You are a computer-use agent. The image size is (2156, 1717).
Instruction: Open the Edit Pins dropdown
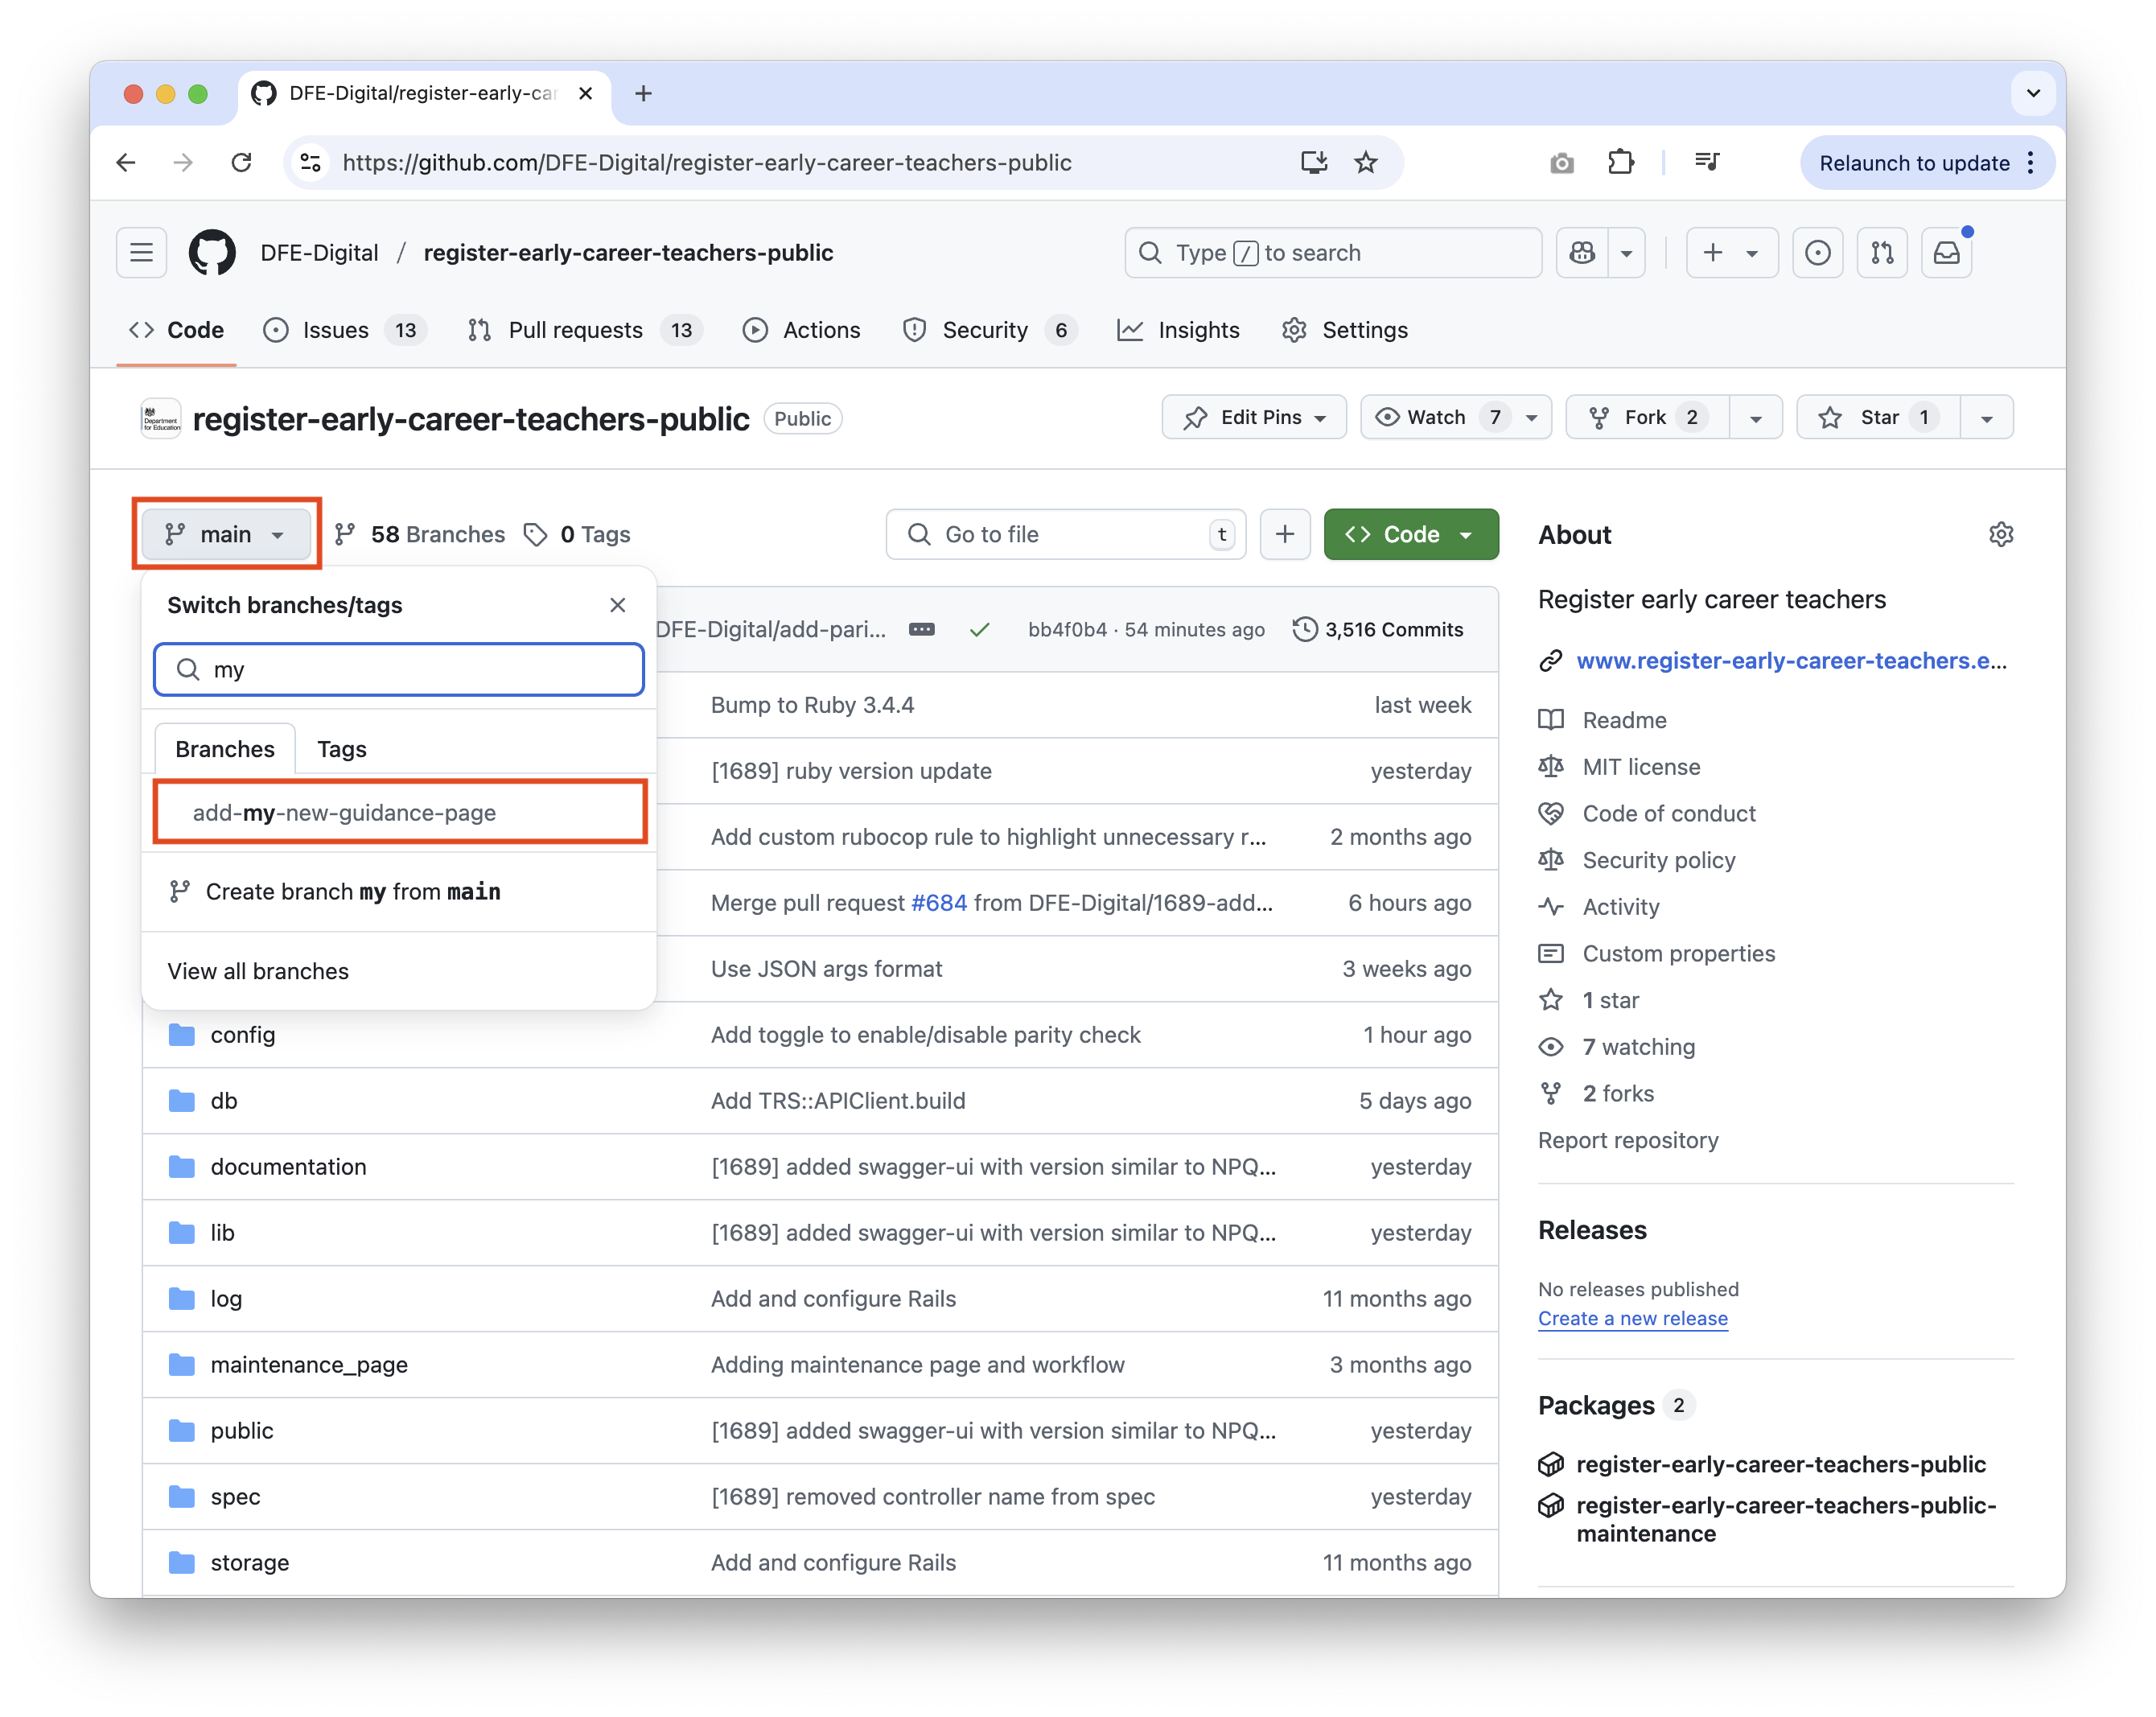pyautogui.click(x=1254, y=417)
